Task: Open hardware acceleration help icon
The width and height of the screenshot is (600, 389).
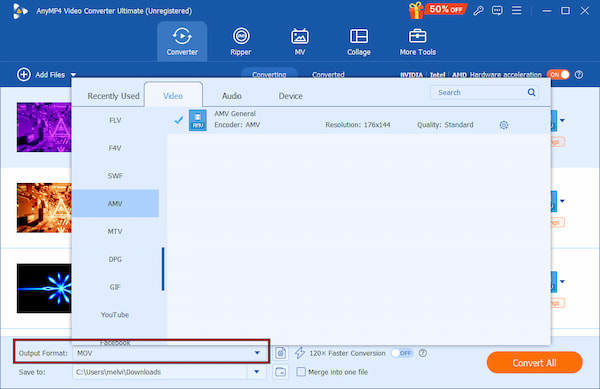Action: [x=579, y=75]
